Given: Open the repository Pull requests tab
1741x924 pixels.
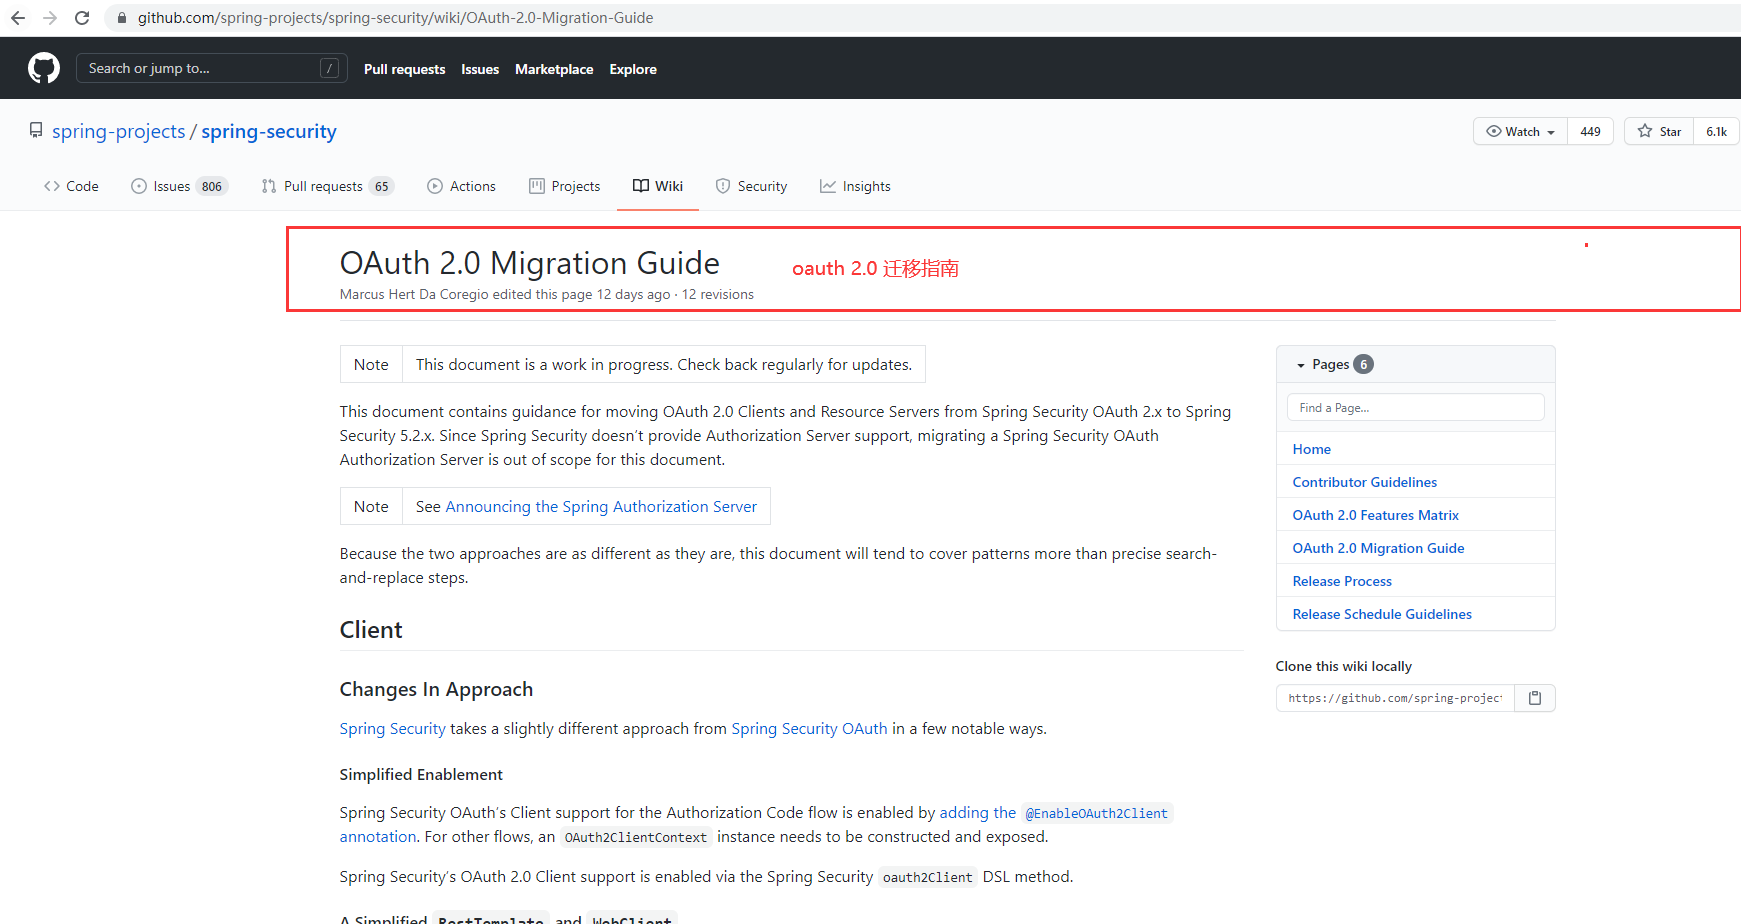Looking at the screenshot, I should click(x=328, y=186).
